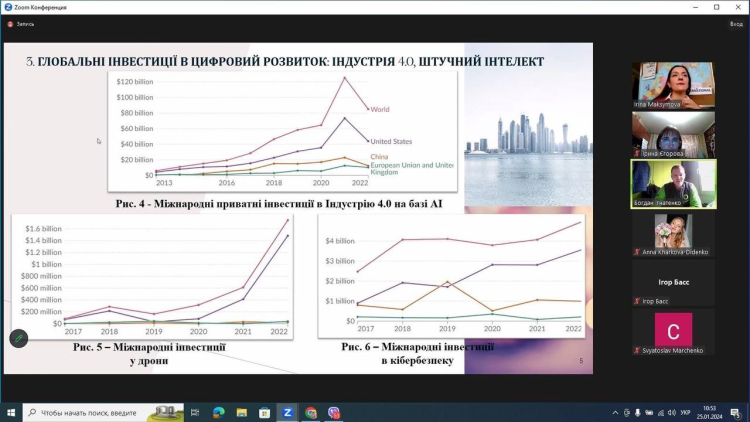The image size is (750, 422).
Task: Open Google Chrome from the taskbar
Action: pyautogui.click(x=311, y=411)
